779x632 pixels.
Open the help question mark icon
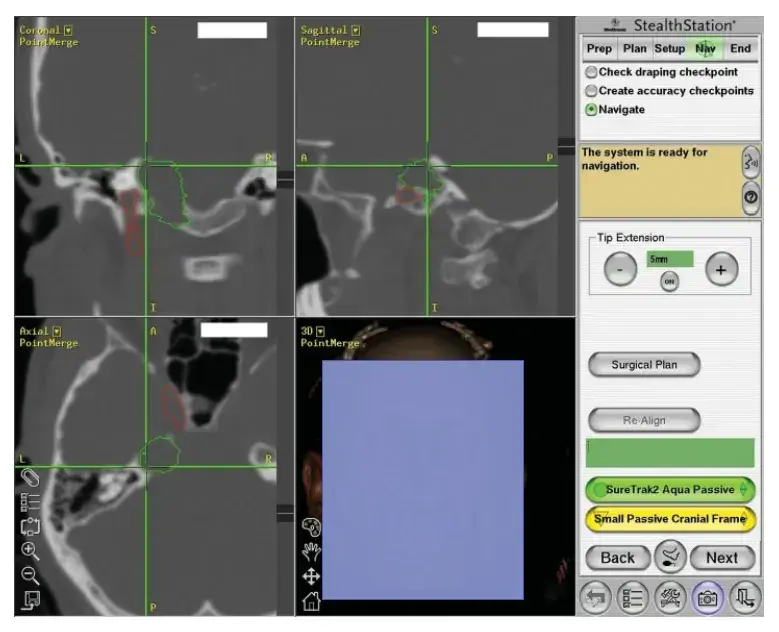[751, 197]
